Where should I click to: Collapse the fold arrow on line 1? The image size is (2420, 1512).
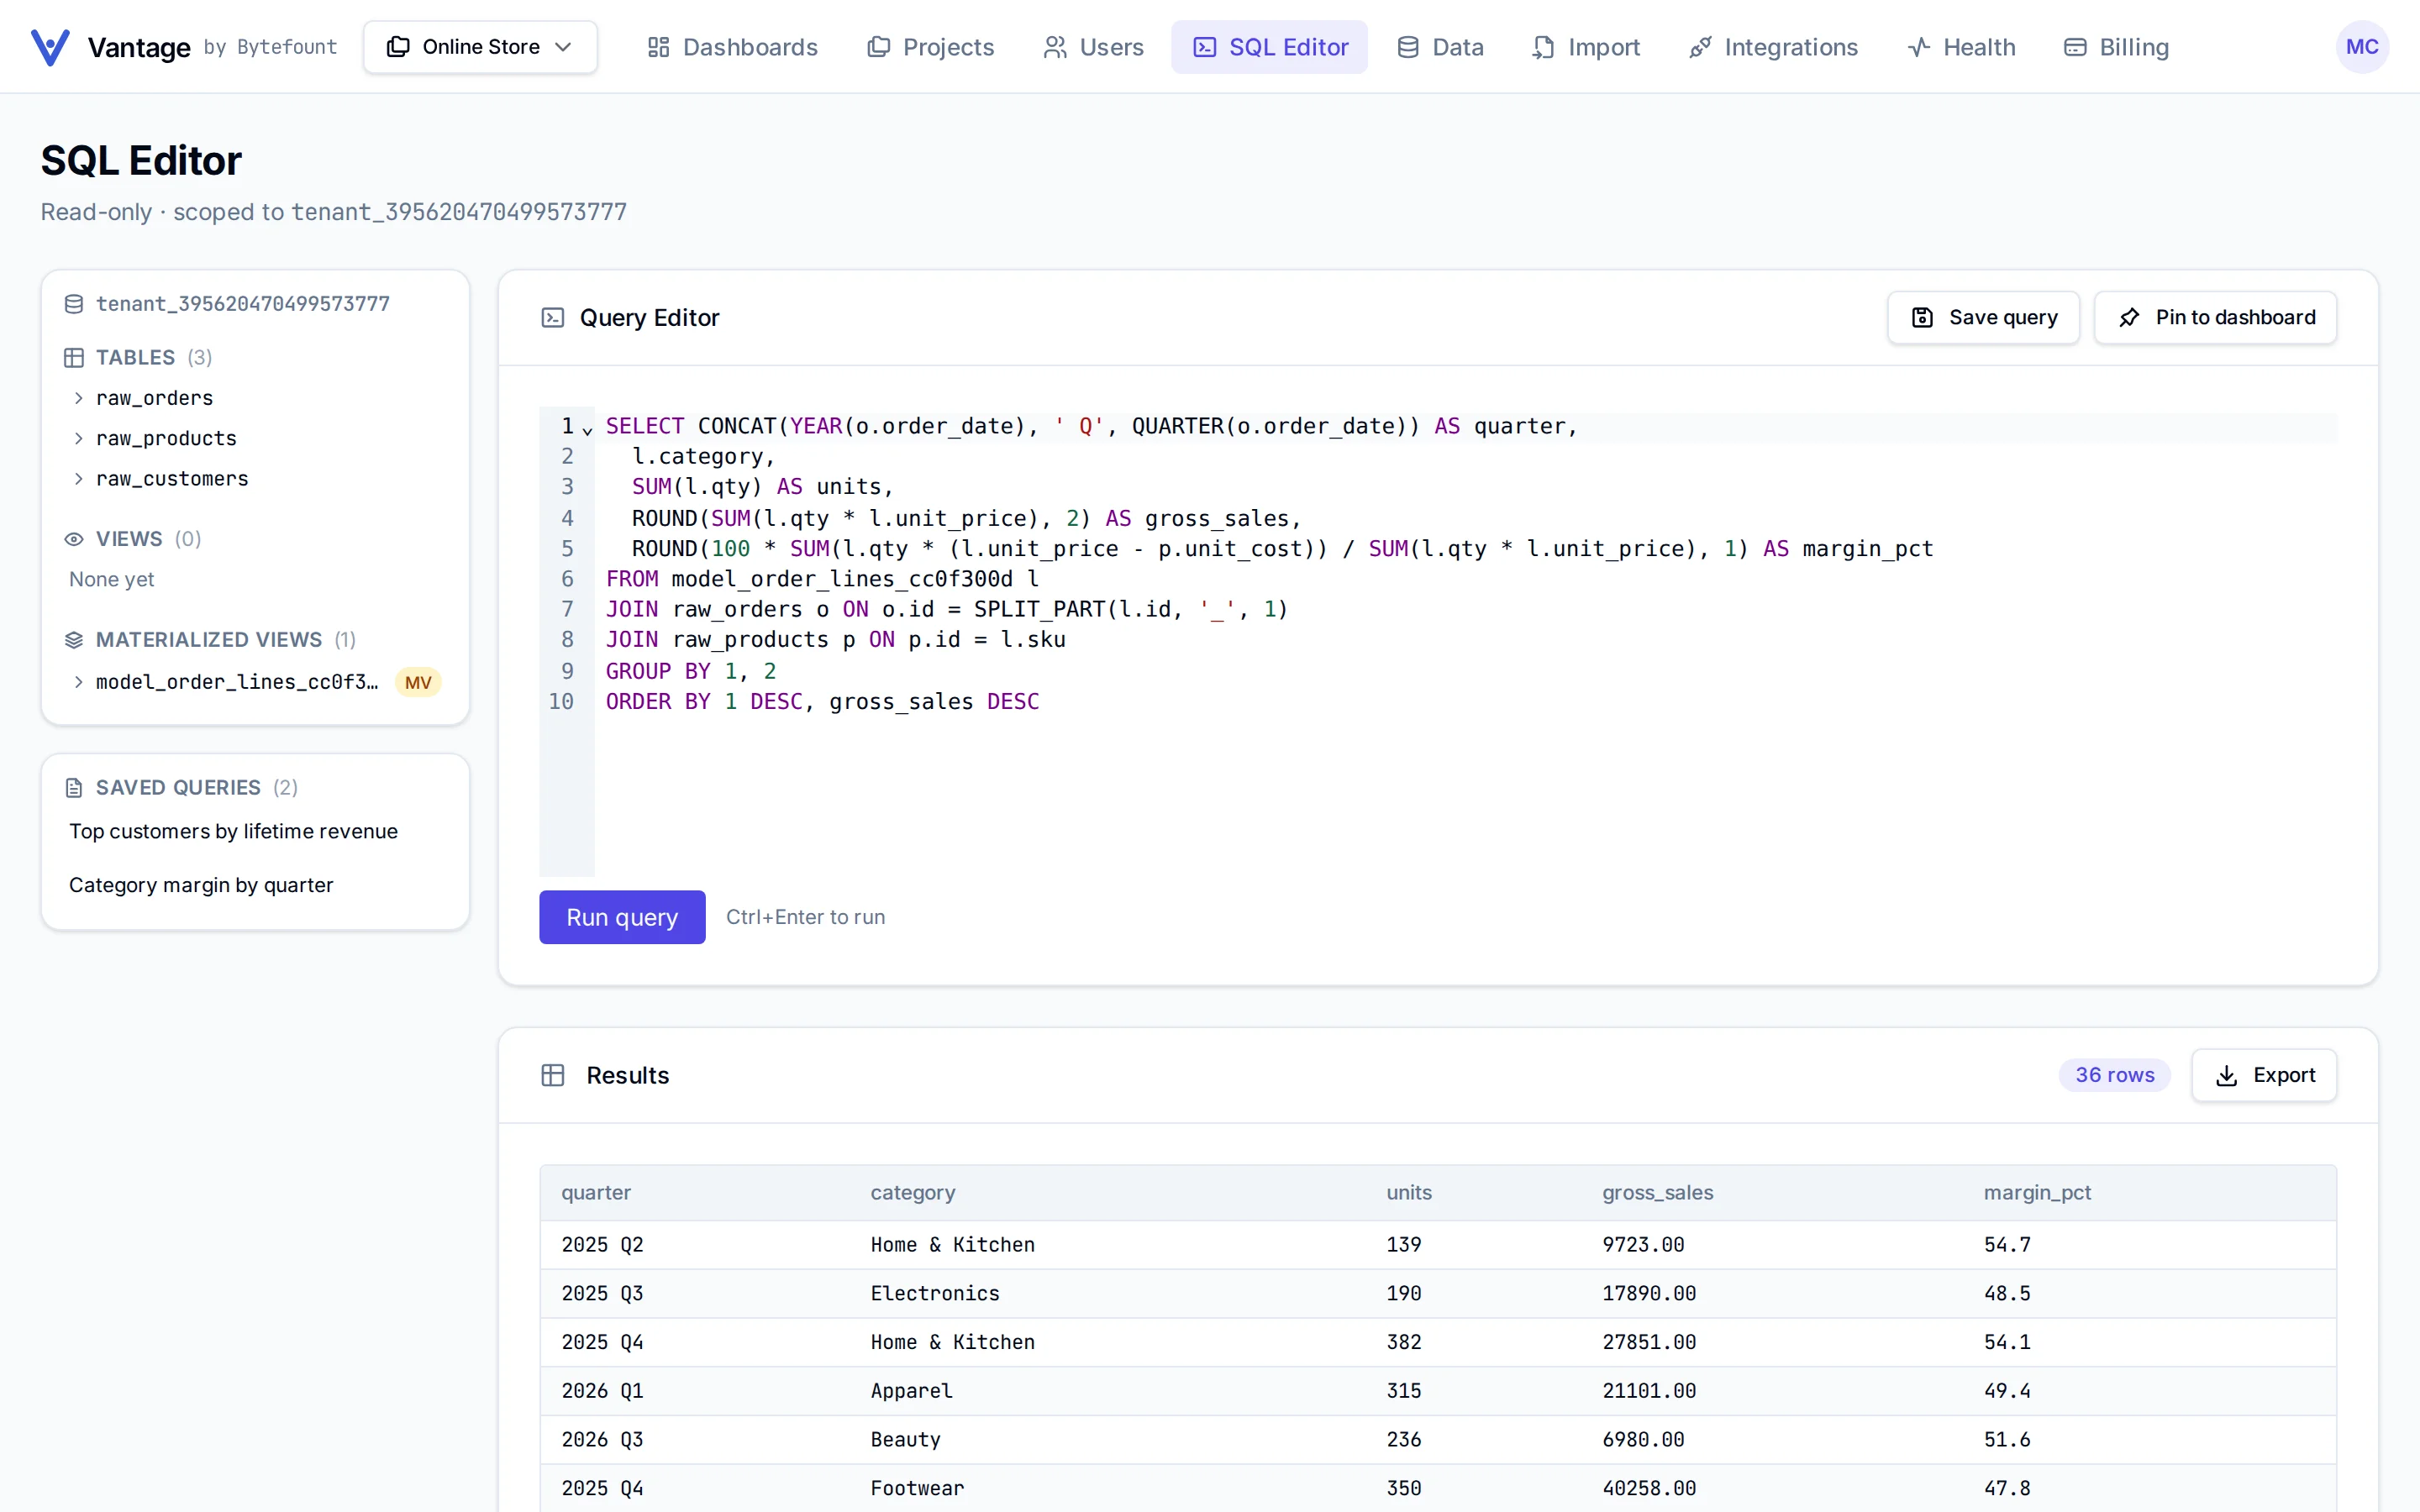[588, 430]
